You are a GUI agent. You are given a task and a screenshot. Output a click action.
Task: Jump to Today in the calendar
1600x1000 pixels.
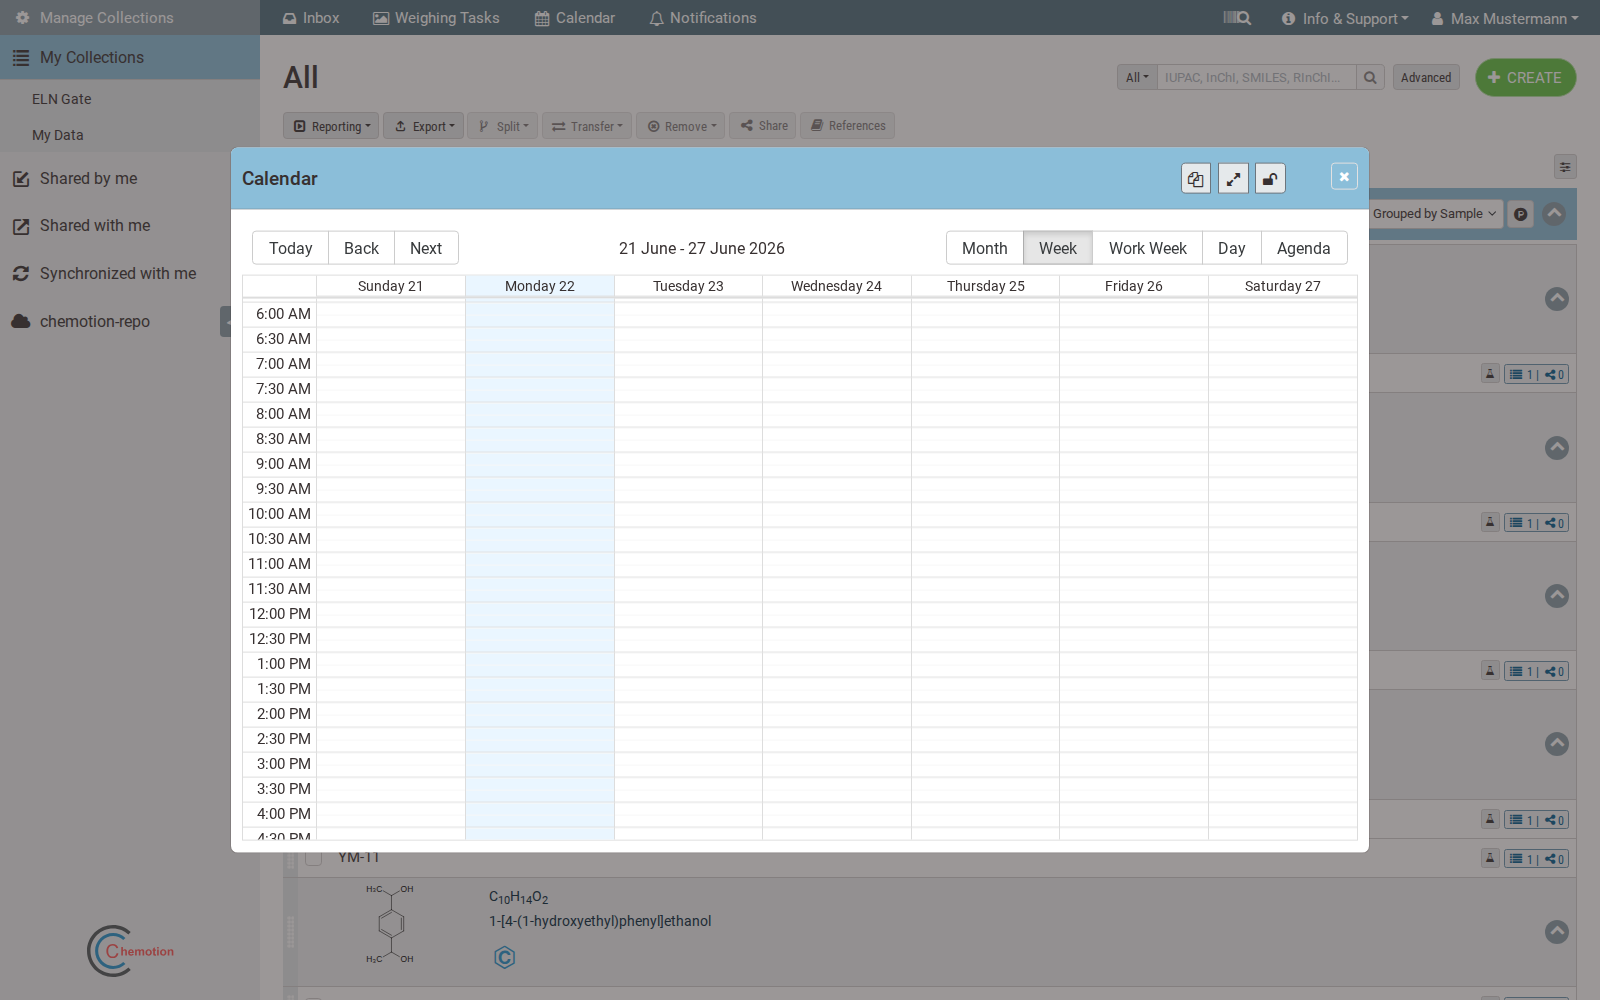(291, 248)
